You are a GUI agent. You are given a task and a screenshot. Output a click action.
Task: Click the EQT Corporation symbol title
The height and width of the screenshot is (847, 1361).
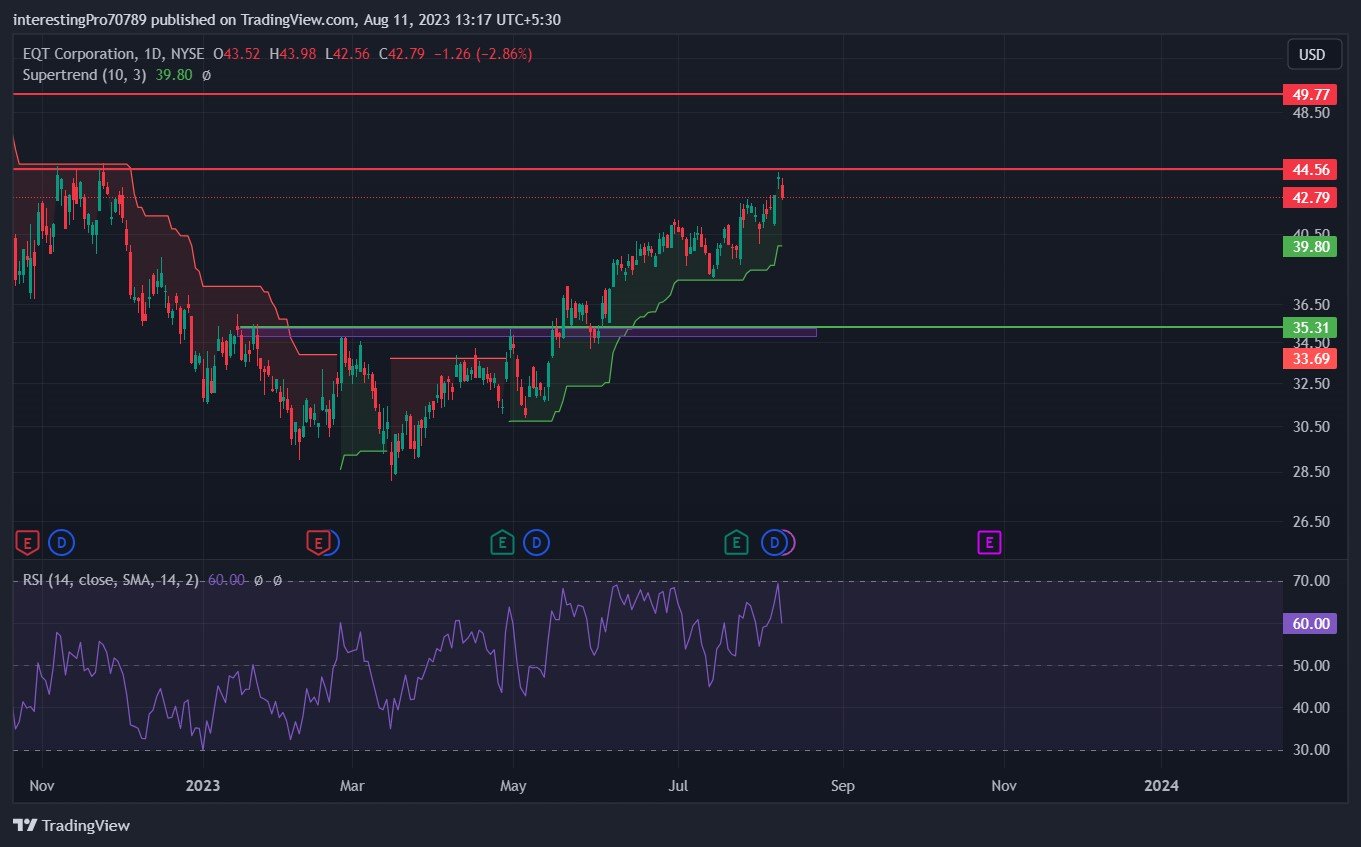pyautogui.click(x=78, y=54)
